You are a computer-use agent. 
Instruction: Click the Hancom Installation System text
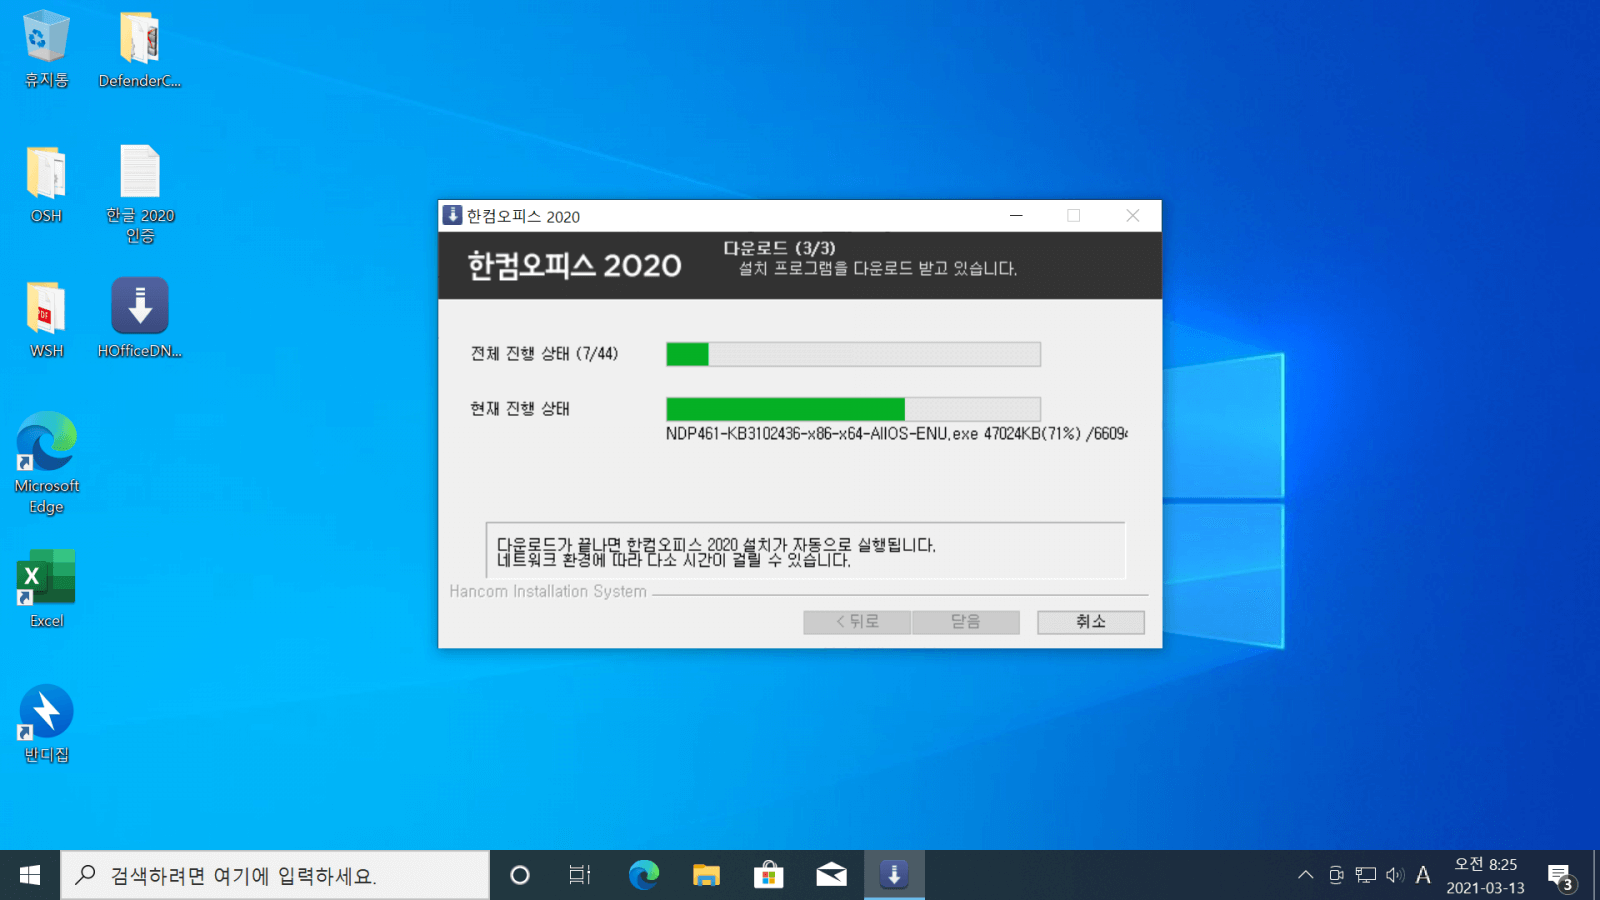click(548, 592)
